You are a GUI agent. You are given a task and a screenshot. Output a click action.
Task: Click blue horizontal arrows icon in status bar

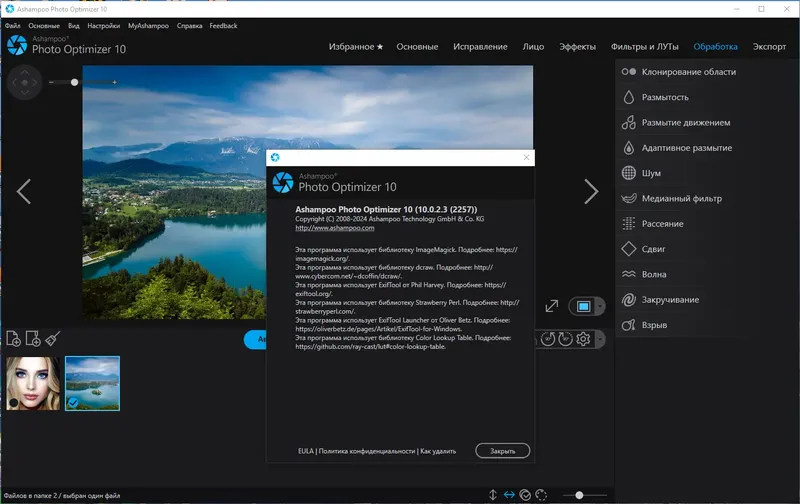pos(509,495)
